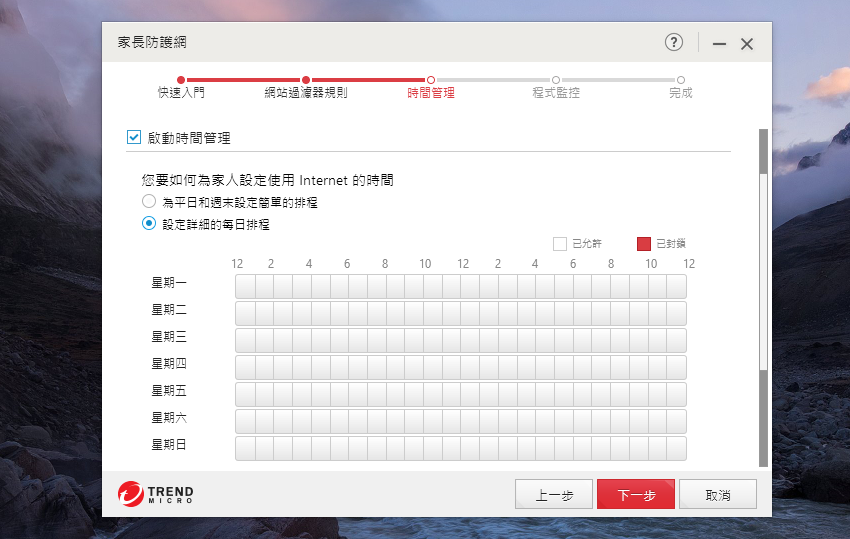The width and height of the screenshot is (850, 539).
Task: Block the first hour cell for 星期一
Action: click(x=246, y=286)
